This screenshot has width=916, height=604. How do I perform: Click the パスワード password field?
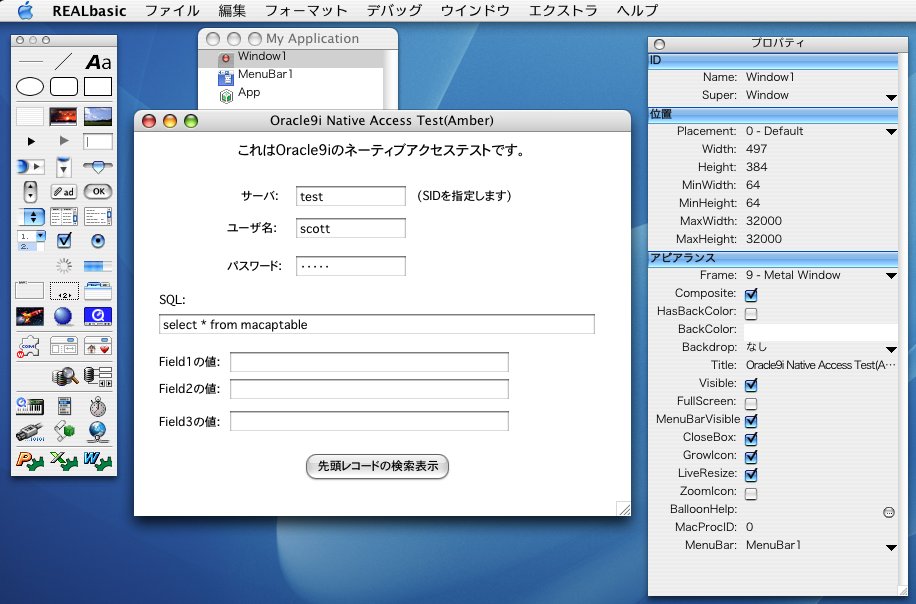pyautogui.click(x=351, y=266)
